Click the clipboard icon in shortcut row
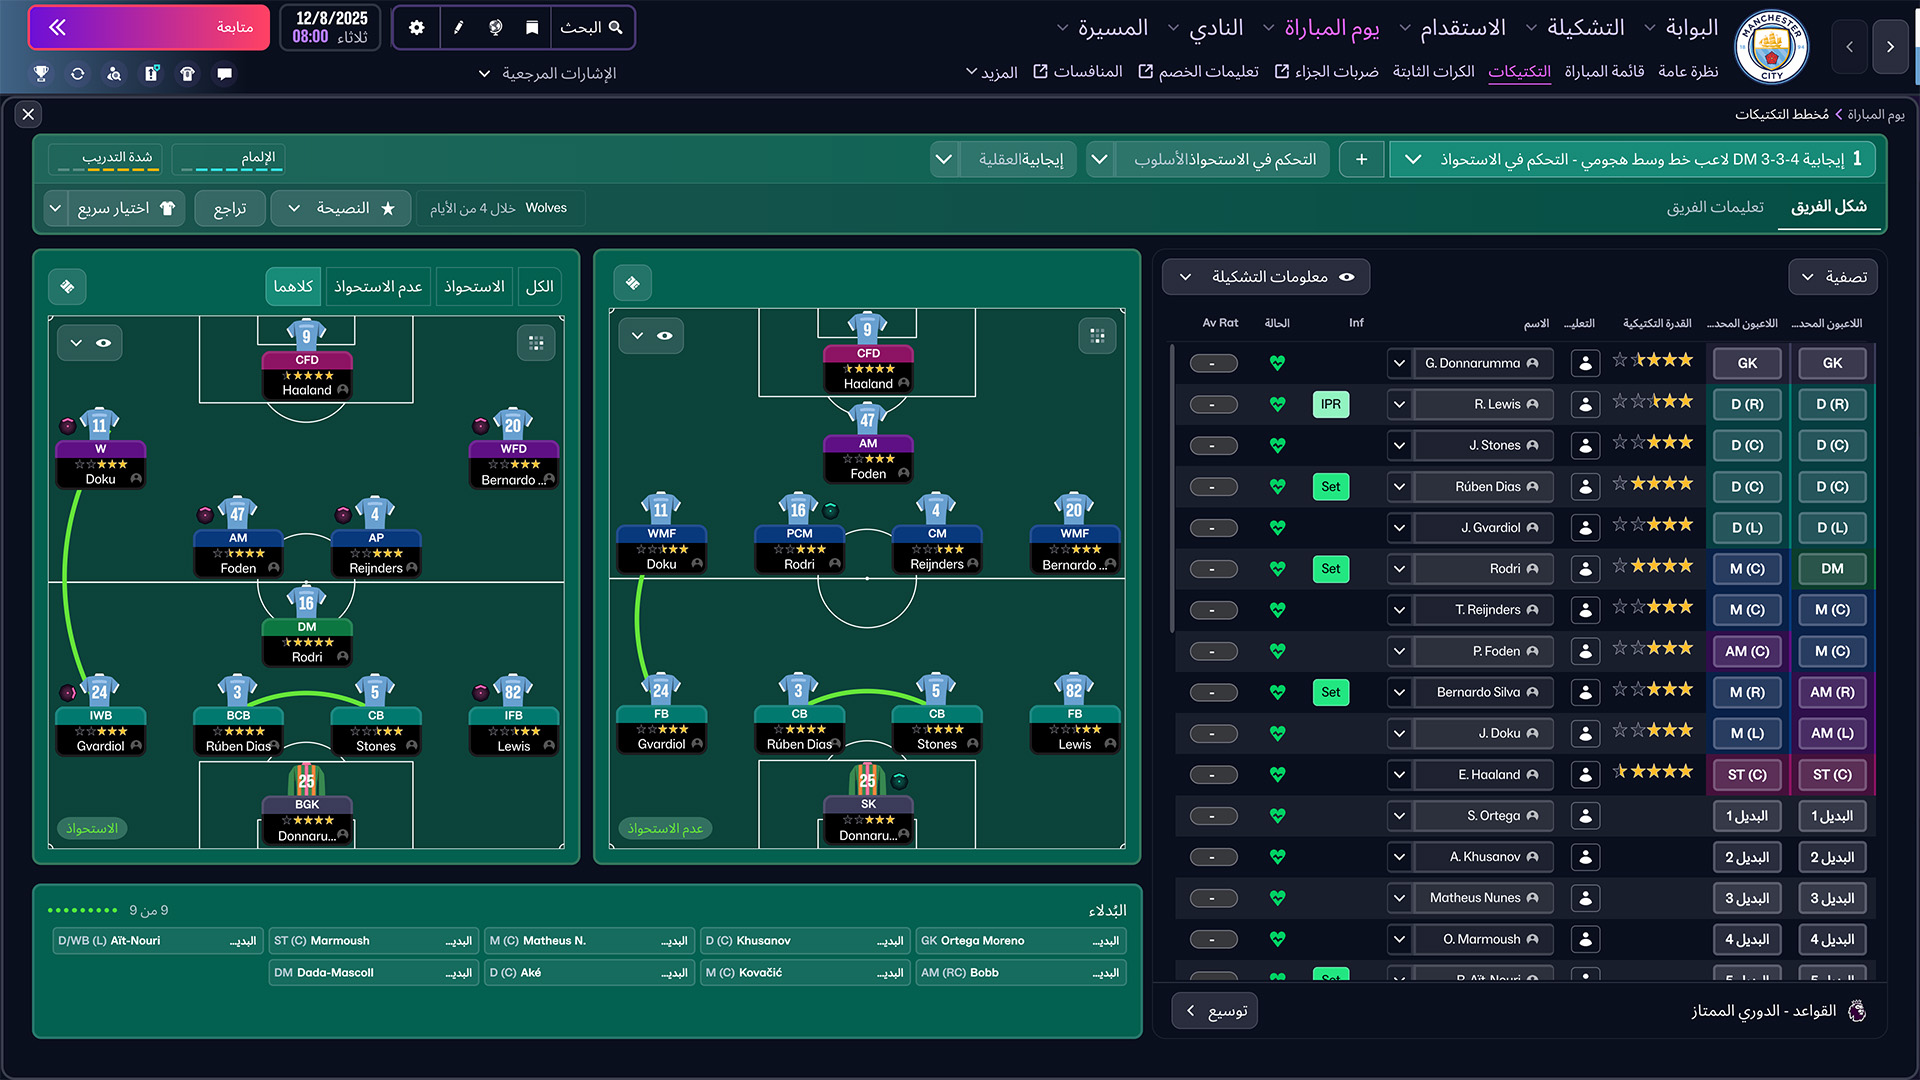Image resolution: width=1920 pixels, height=1080 pixels. click(x=151, y=74)
